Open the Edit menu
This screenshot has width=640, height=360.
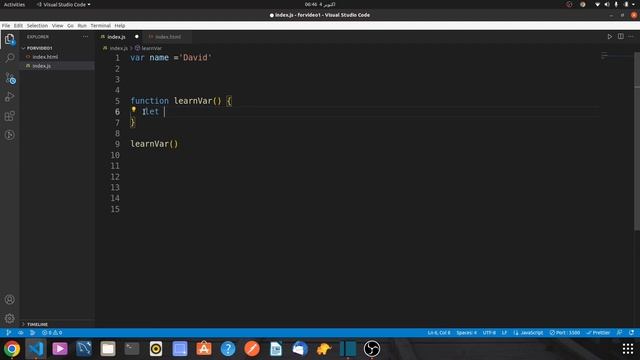(x=18, y=25)
